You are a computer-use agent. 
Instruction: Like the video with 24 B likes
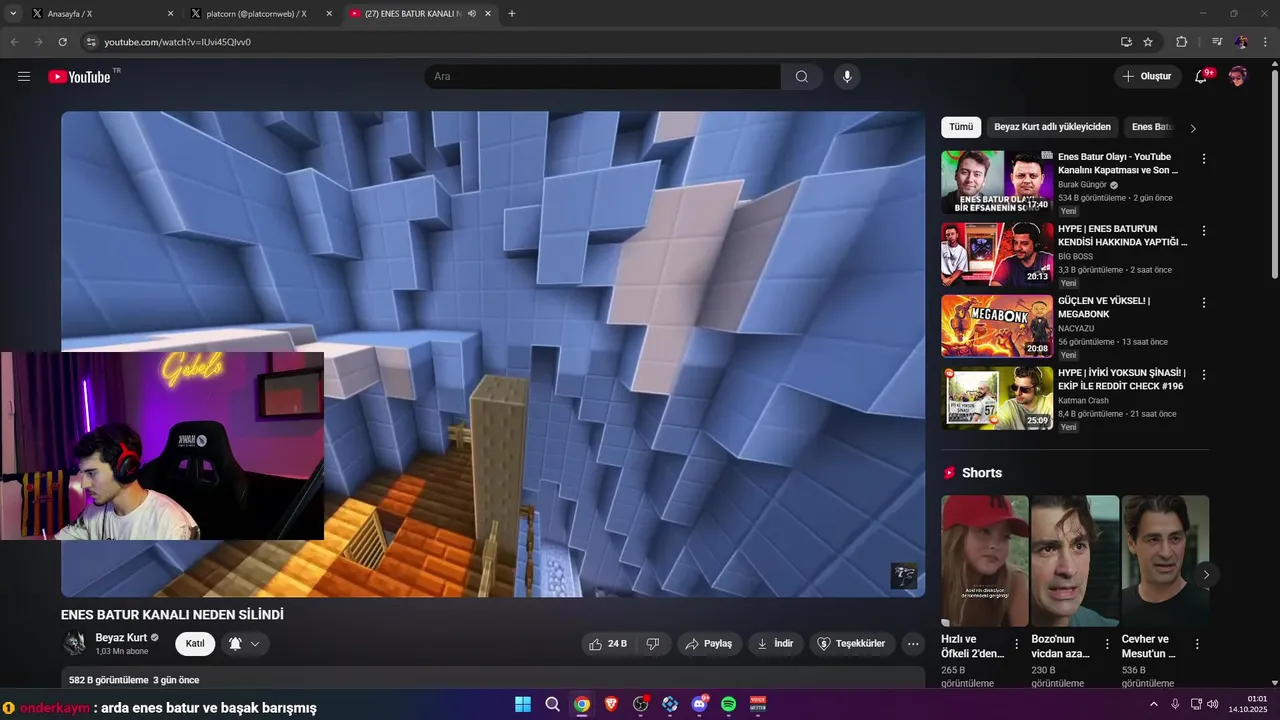608,644
